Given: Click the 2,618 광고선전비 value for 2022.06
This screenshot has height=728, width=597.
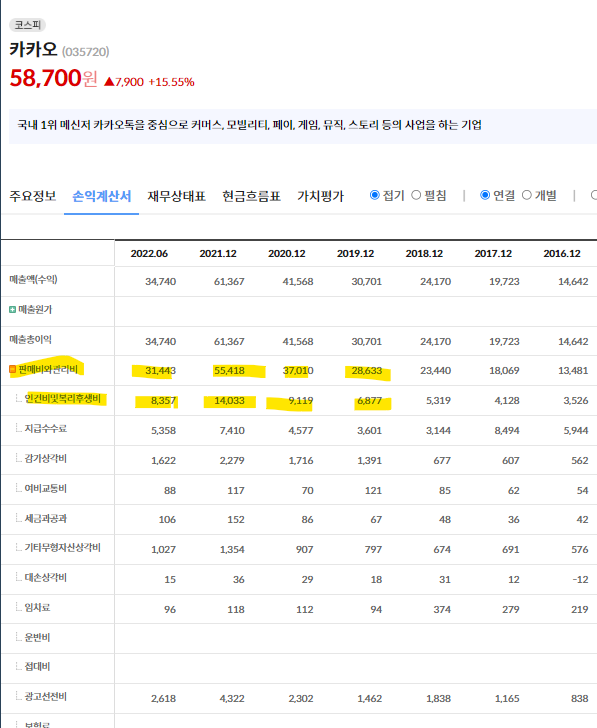Looking at the screenshot, I should [x=163, y=699].
